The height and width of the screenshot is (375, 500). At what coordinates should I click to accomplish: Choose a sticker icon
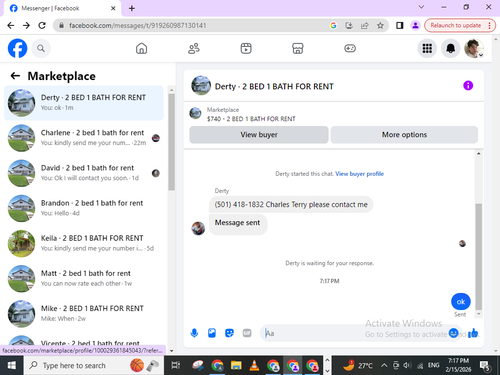[229, 333]
